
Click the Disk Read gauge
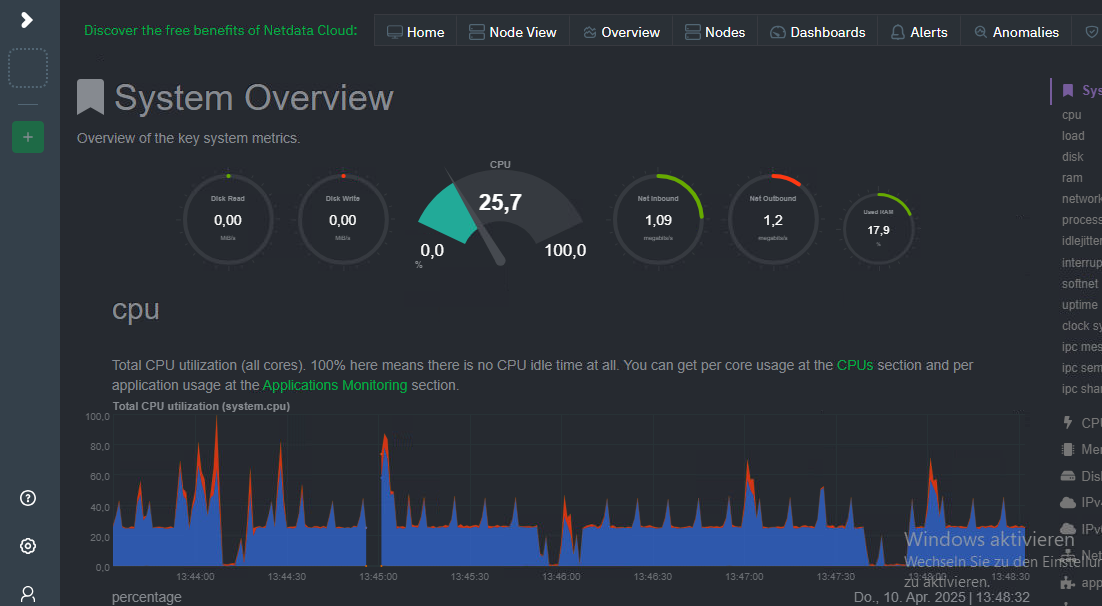[228, 219]
